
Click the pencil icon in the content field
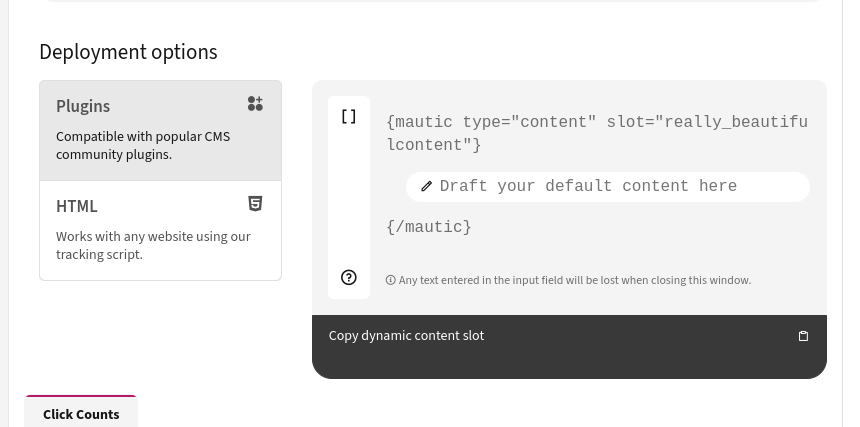click(427, 186)
